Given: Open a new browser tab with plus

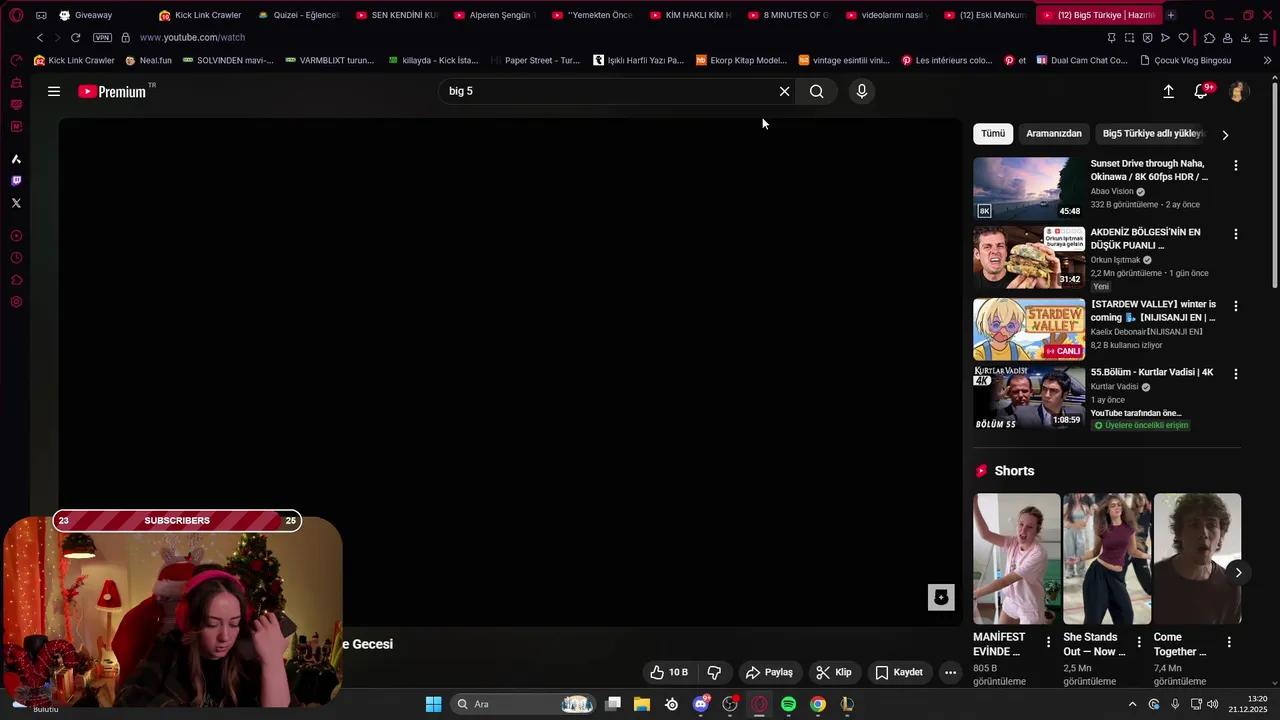Looking at the screenshot, I should click(1171, 15).
